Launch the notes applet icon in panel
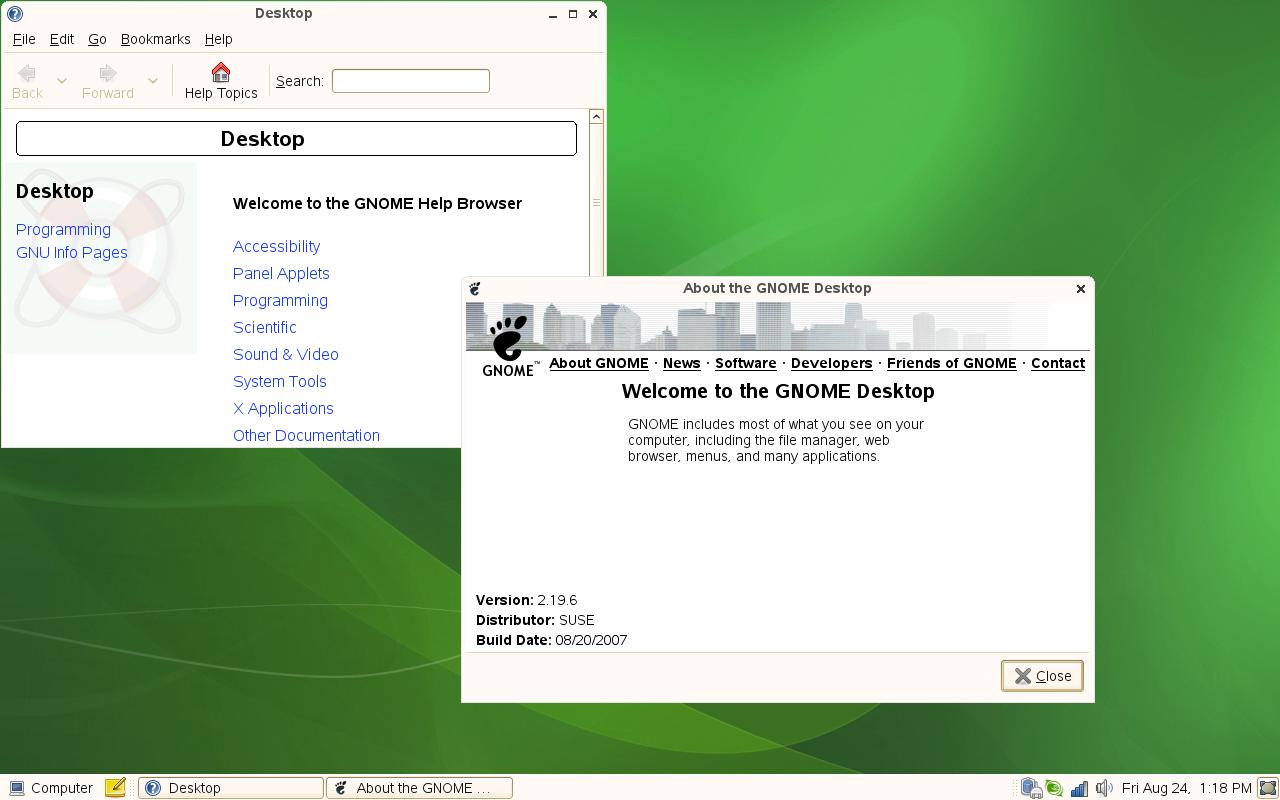The width and height of the screenshot is (1280, 800). pyautogui.click(x=115, y=788)
